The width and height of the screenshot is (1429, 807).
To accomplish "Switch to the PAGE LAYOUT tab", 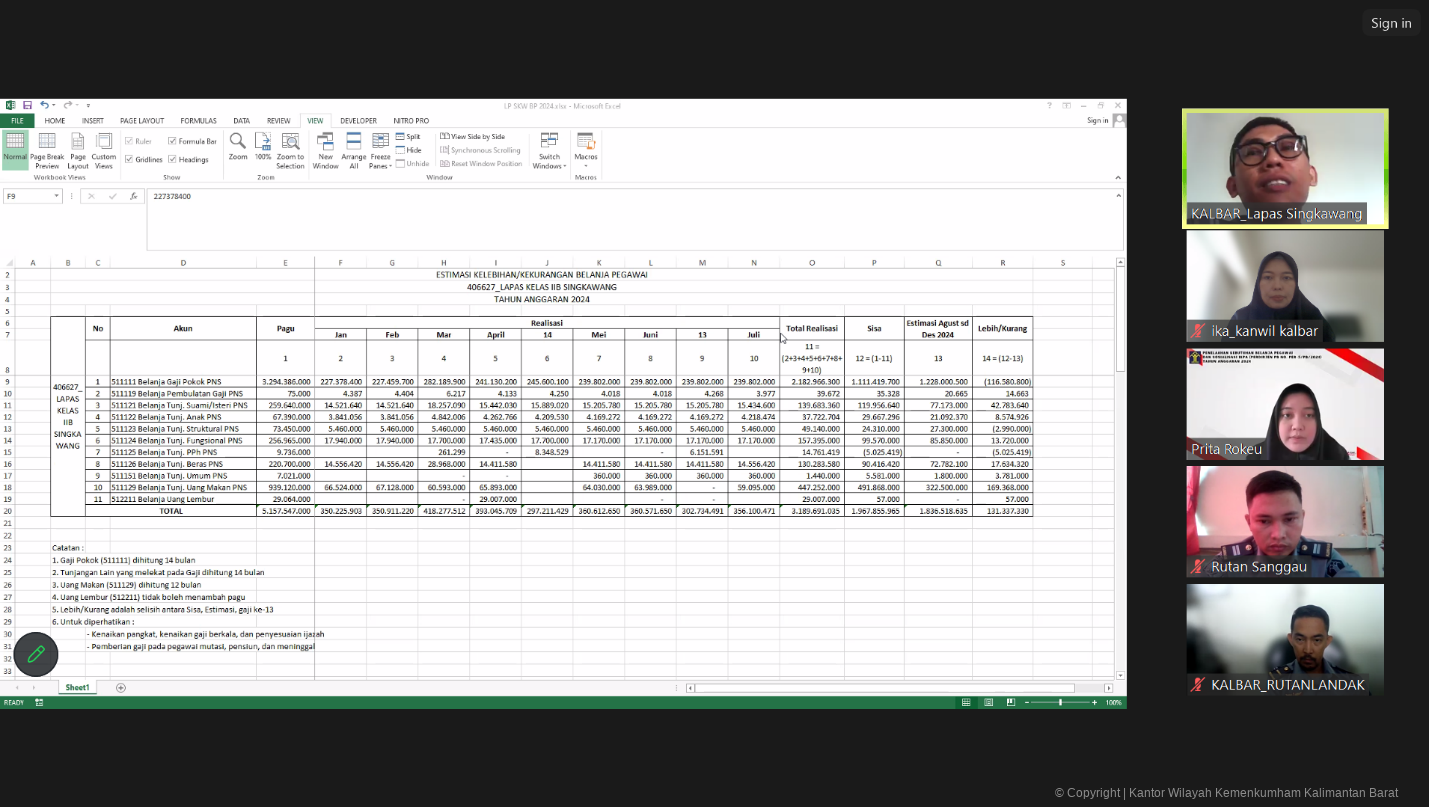I will click(142, 121).
